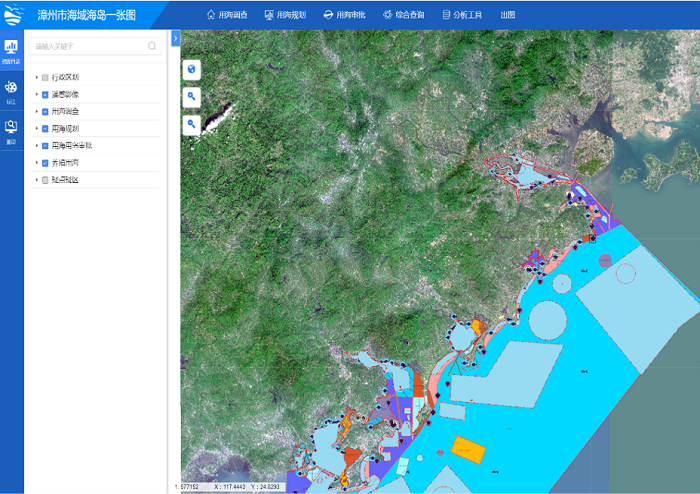Expand the 用海规划 tree node arrow
The height and width of the screenshot is (494, 700).
coord(36,128)
